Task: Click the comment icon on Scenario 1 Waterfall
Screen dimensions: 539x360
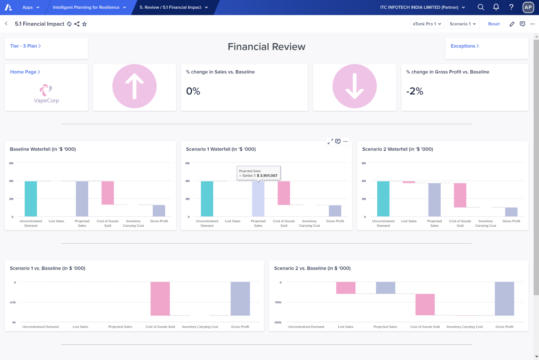Action: point(338,141)
